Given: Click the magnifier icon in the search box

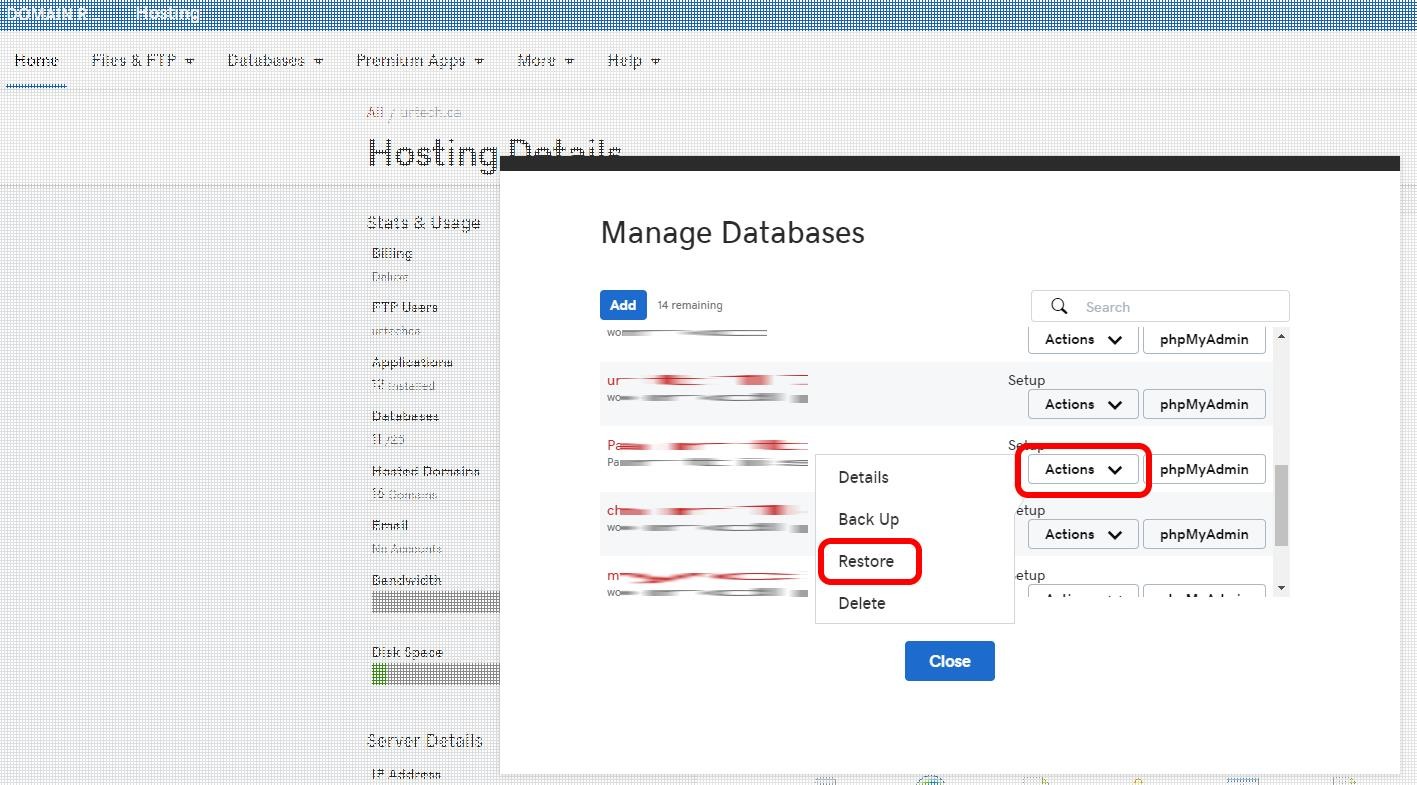Looking at the screenshot, I should coord(1059,307).
